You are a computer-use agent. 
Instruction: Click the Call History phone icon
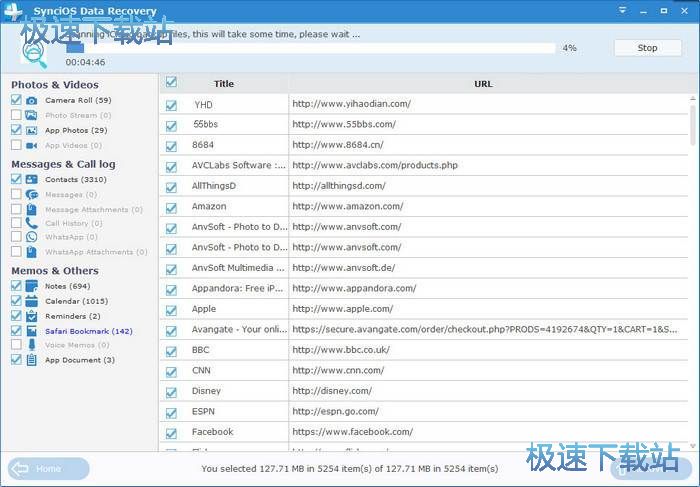(32, 223)
